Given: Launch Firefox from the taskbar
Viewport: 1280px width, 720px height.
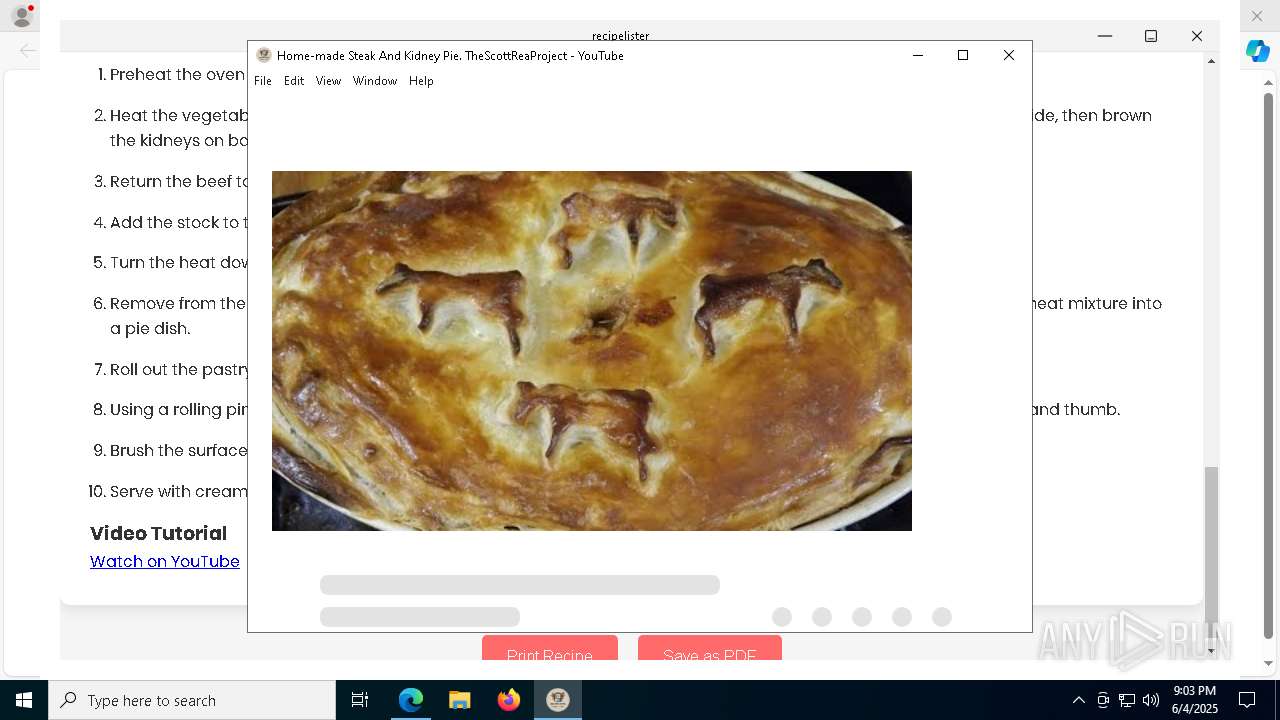Looking at the screenshot, I should pyautogui.click(x=508, y=700).
